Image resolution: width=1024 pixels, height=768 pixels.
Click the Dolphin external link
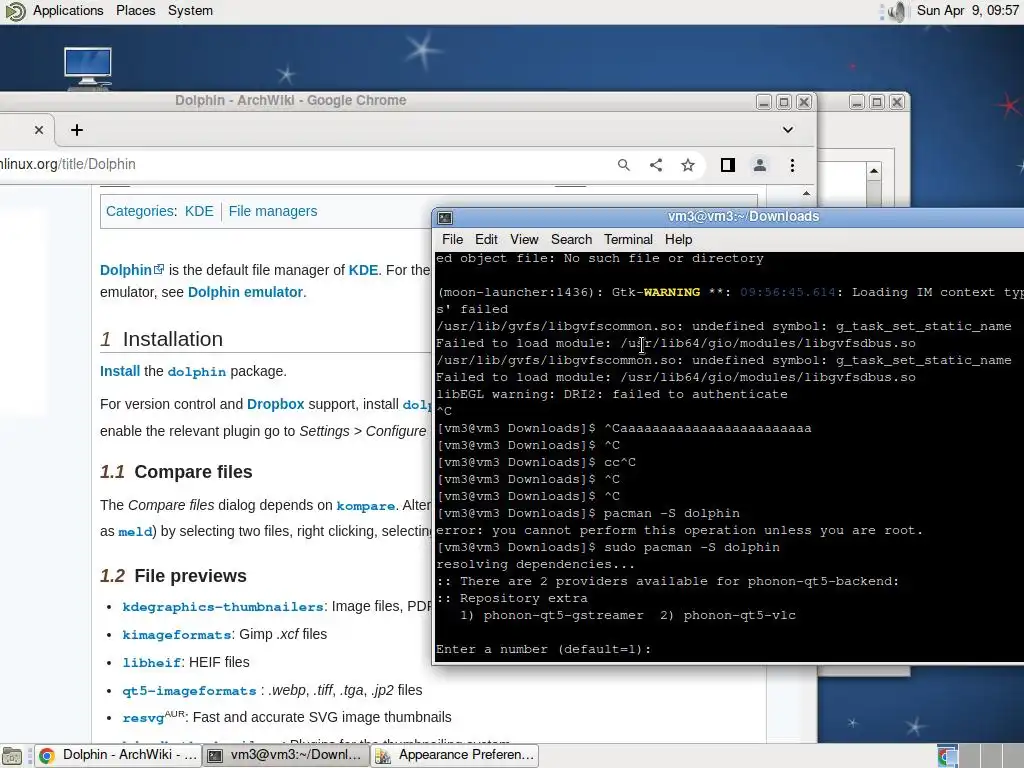pos(131,270)
